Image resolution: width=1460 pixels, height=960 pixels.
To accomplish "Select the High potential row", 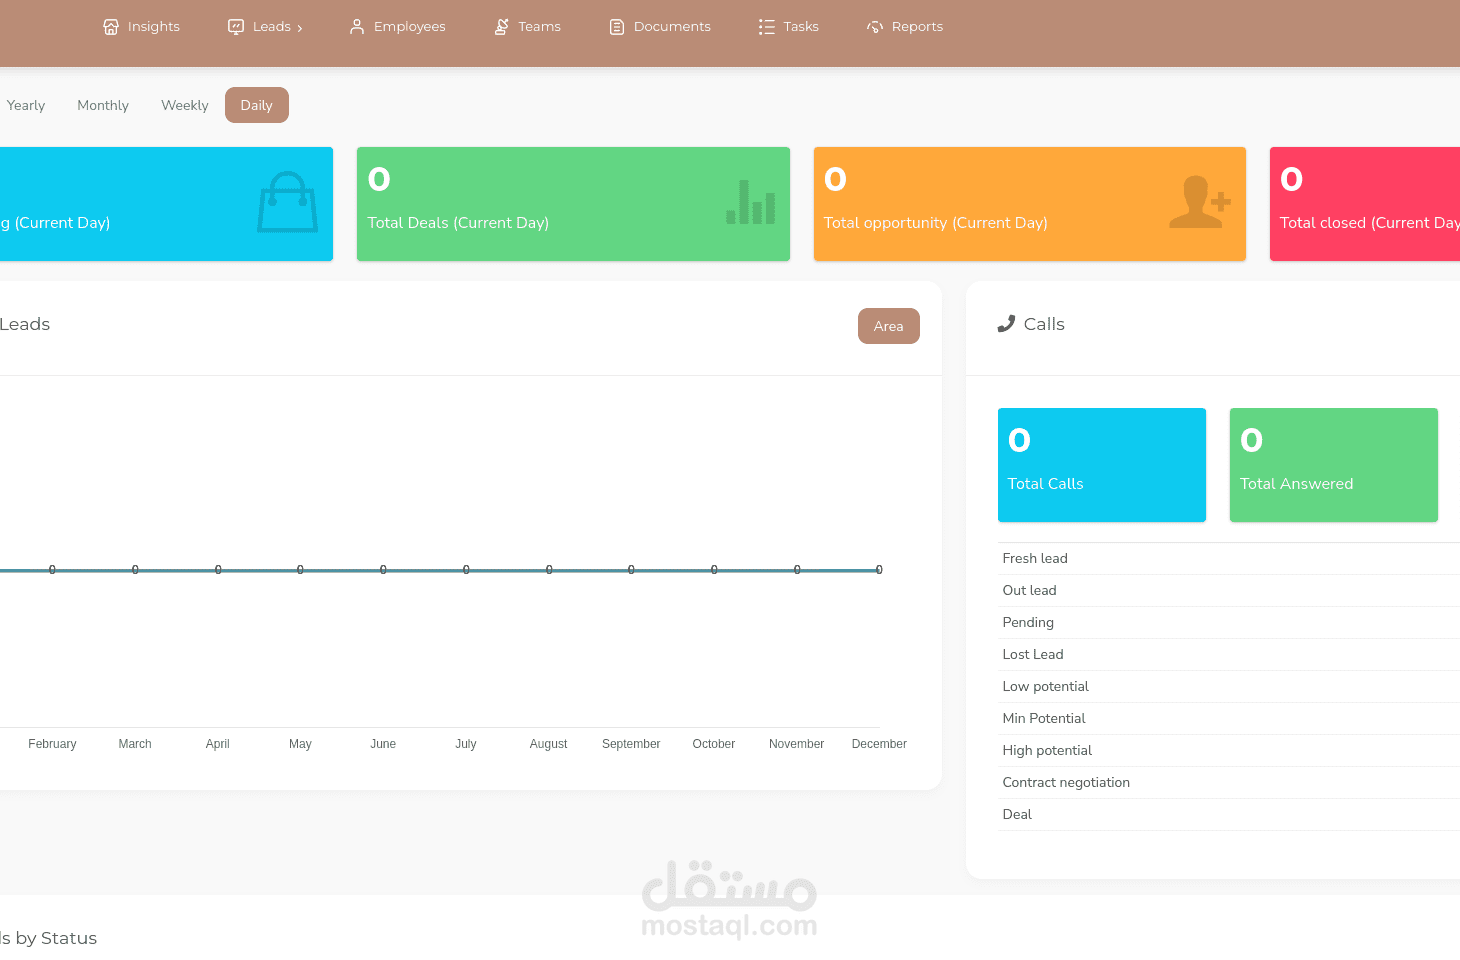I will tap(1229, 751).
